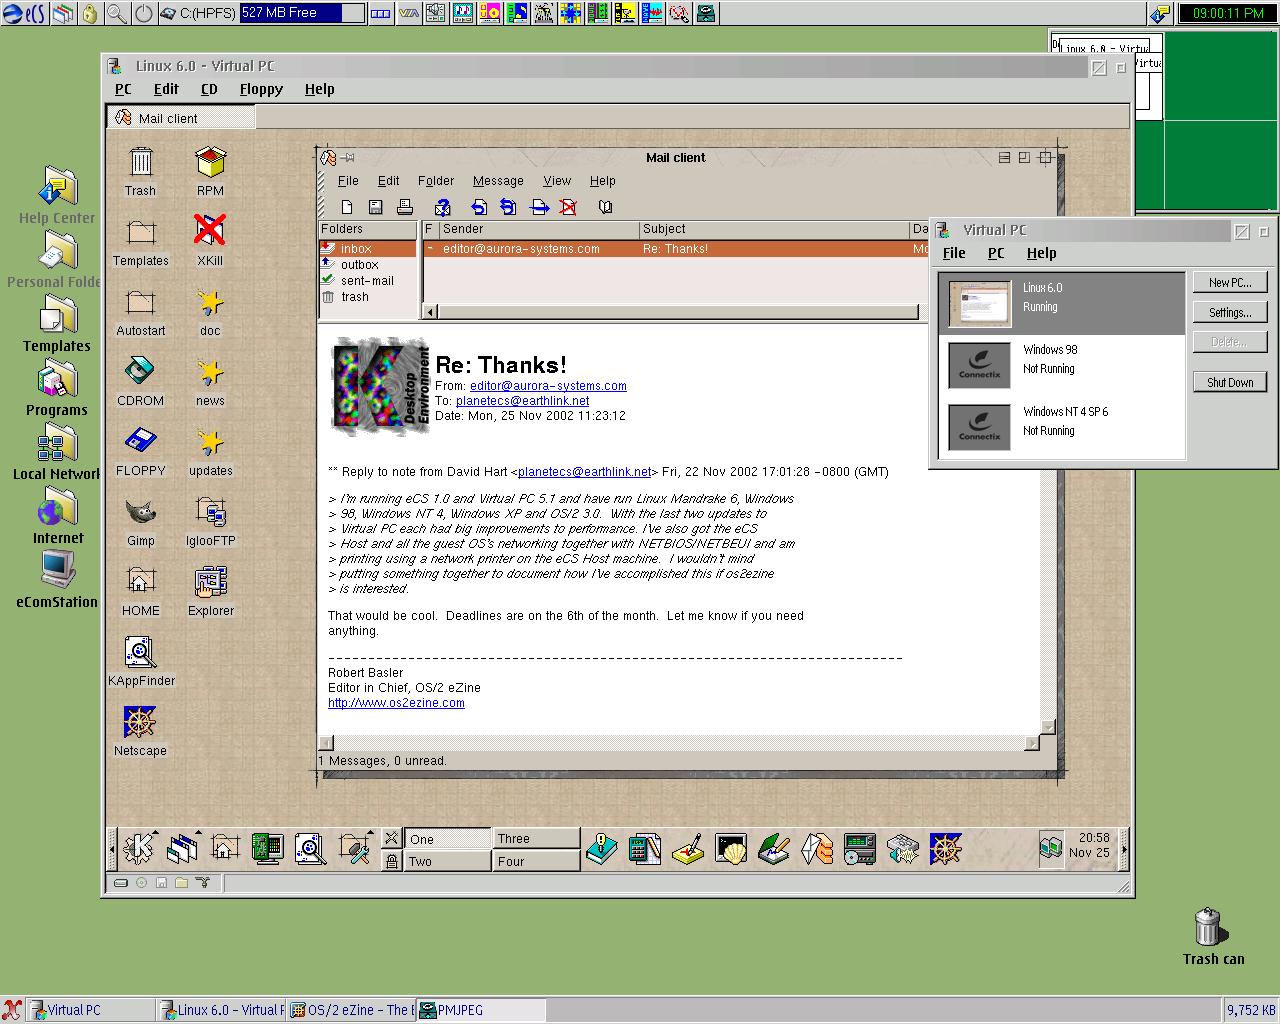Open the Explorer desktop icon

point(211,590)
